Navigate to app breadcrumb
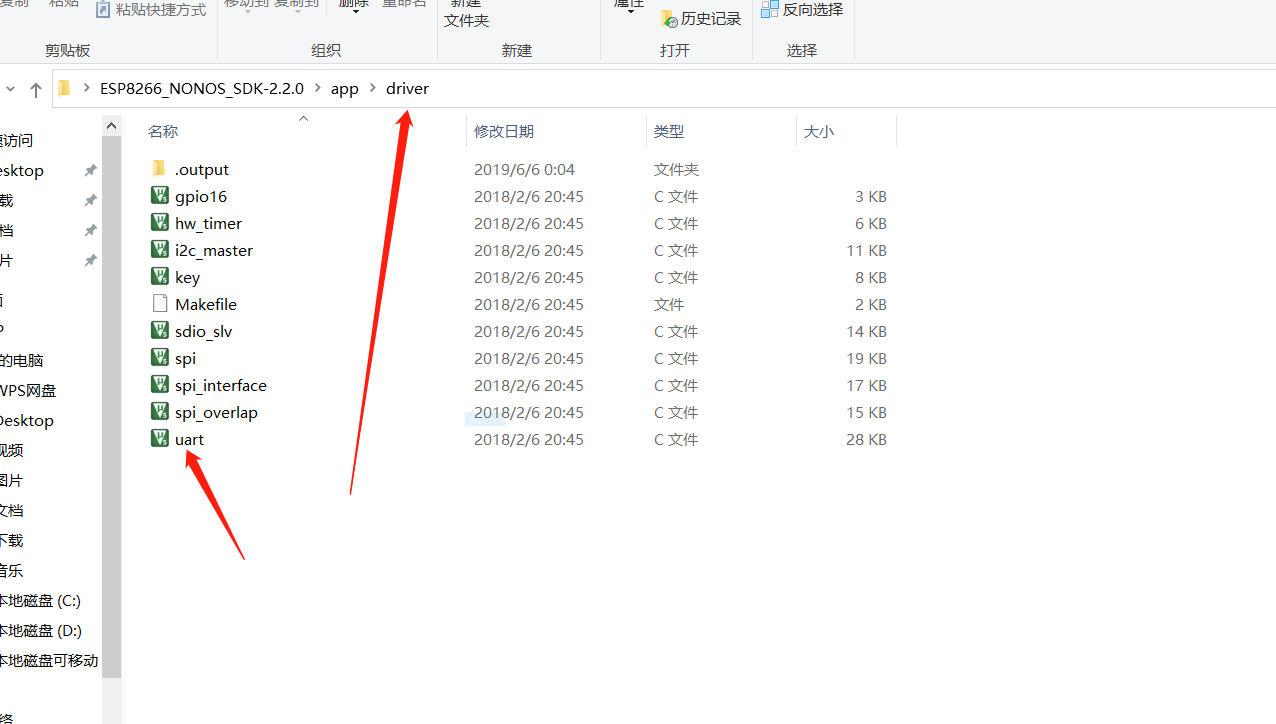 click(345, 89)
